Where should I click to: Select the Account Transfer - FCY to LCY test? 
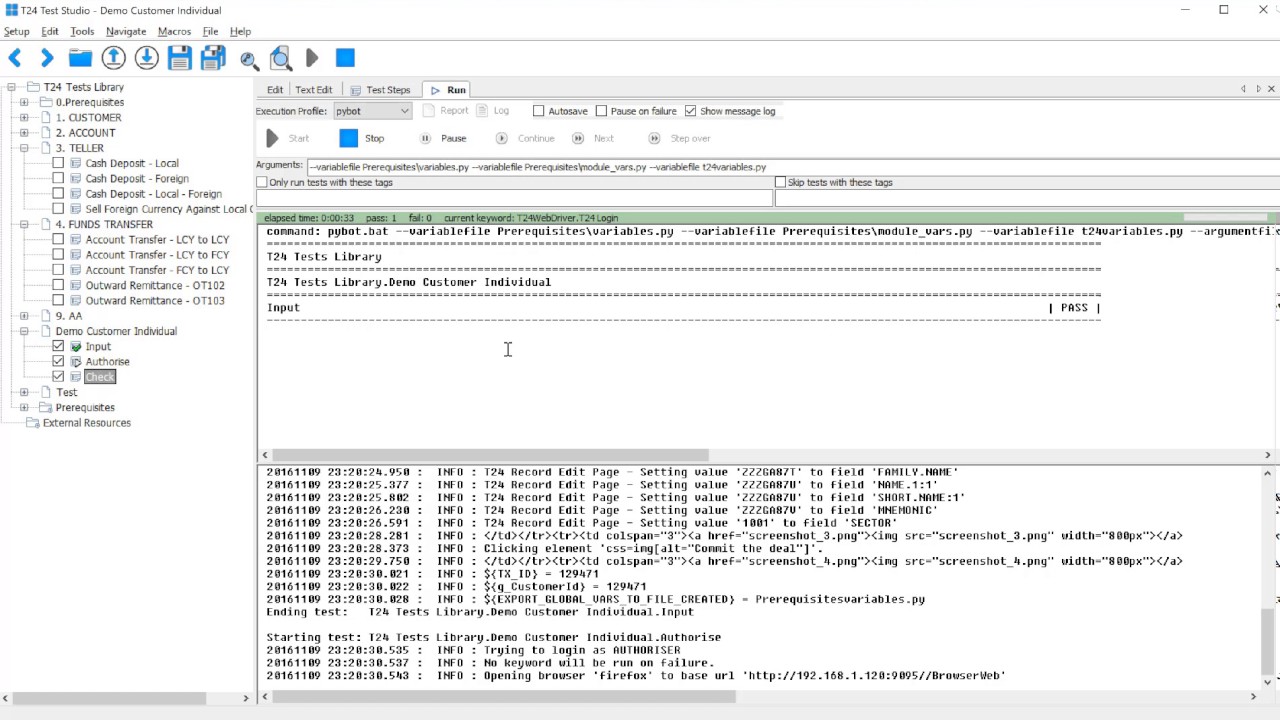[x=157, y=270]
